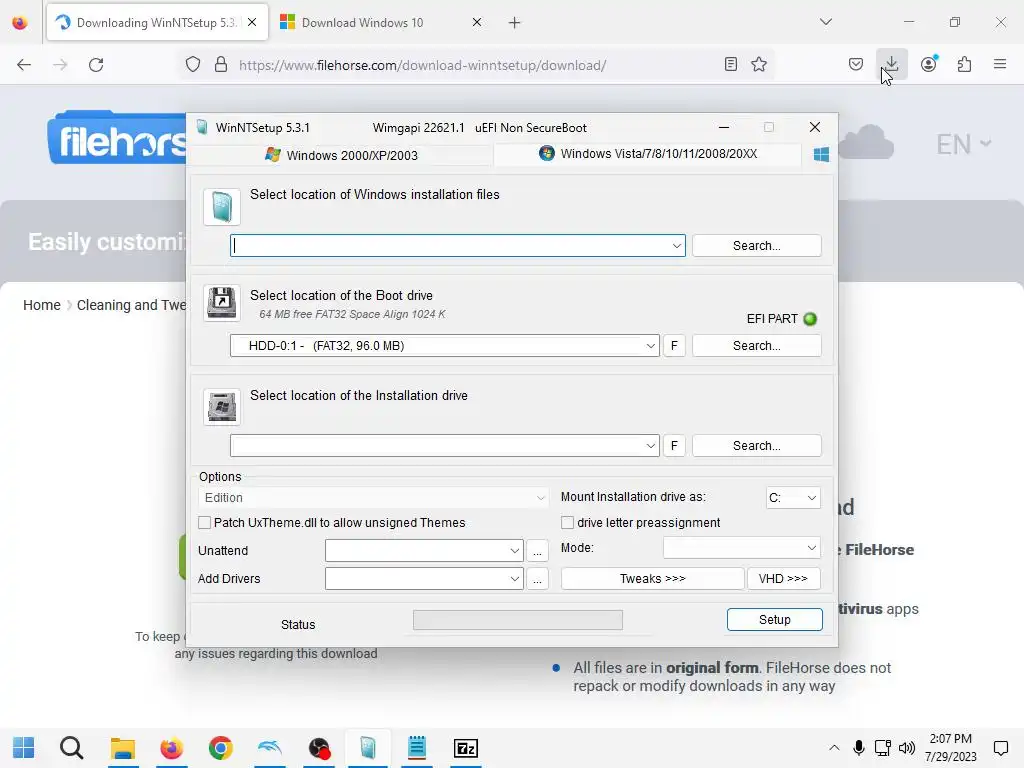1024x768 pixels.
Task: Switch to Windows Vista/7/8/10/11/2008/20XX tab
Action: coord(648,153)
